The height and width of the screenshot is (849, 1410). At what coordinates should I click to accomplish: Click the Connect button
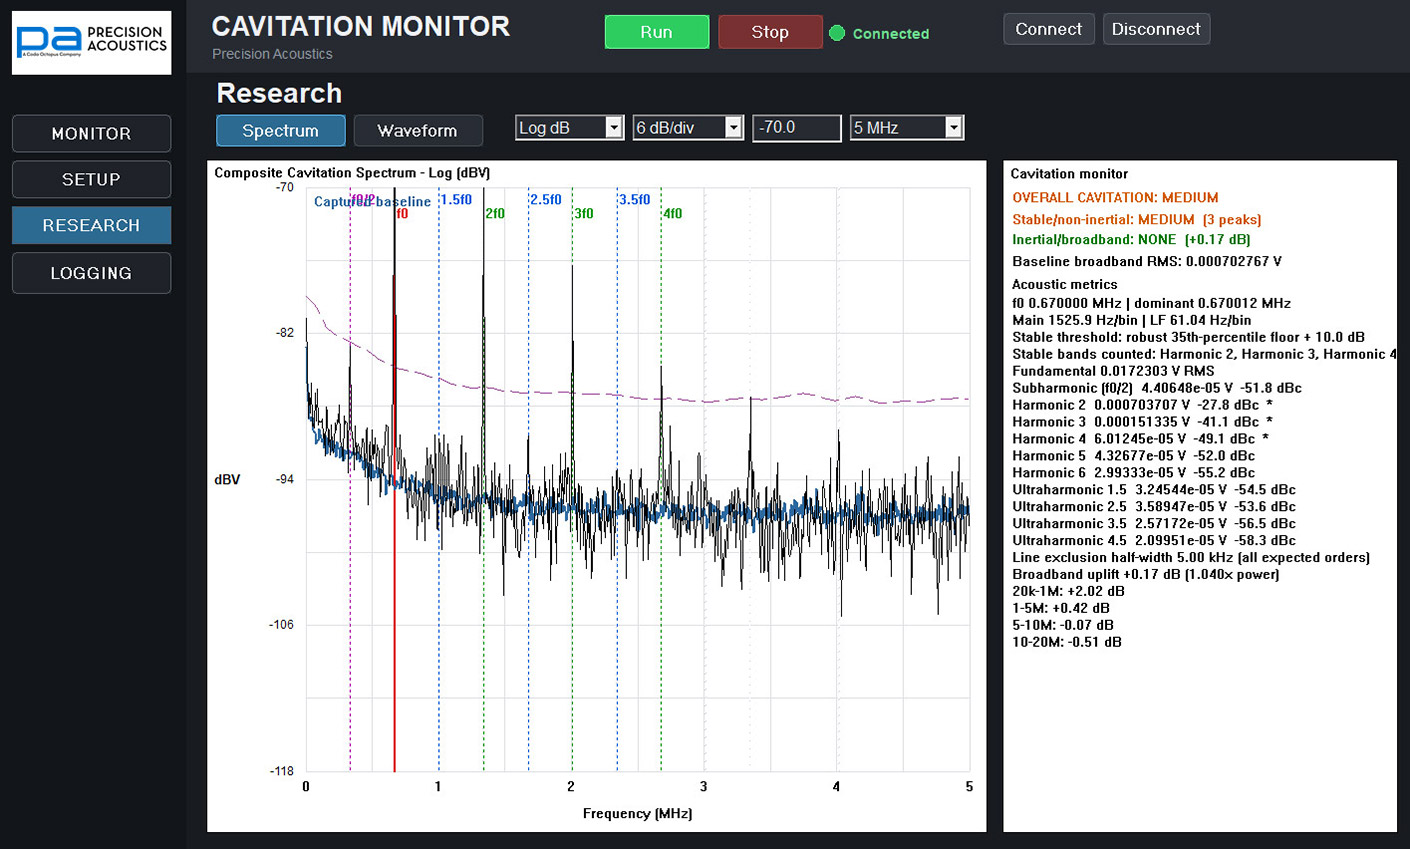[1048, 29]
